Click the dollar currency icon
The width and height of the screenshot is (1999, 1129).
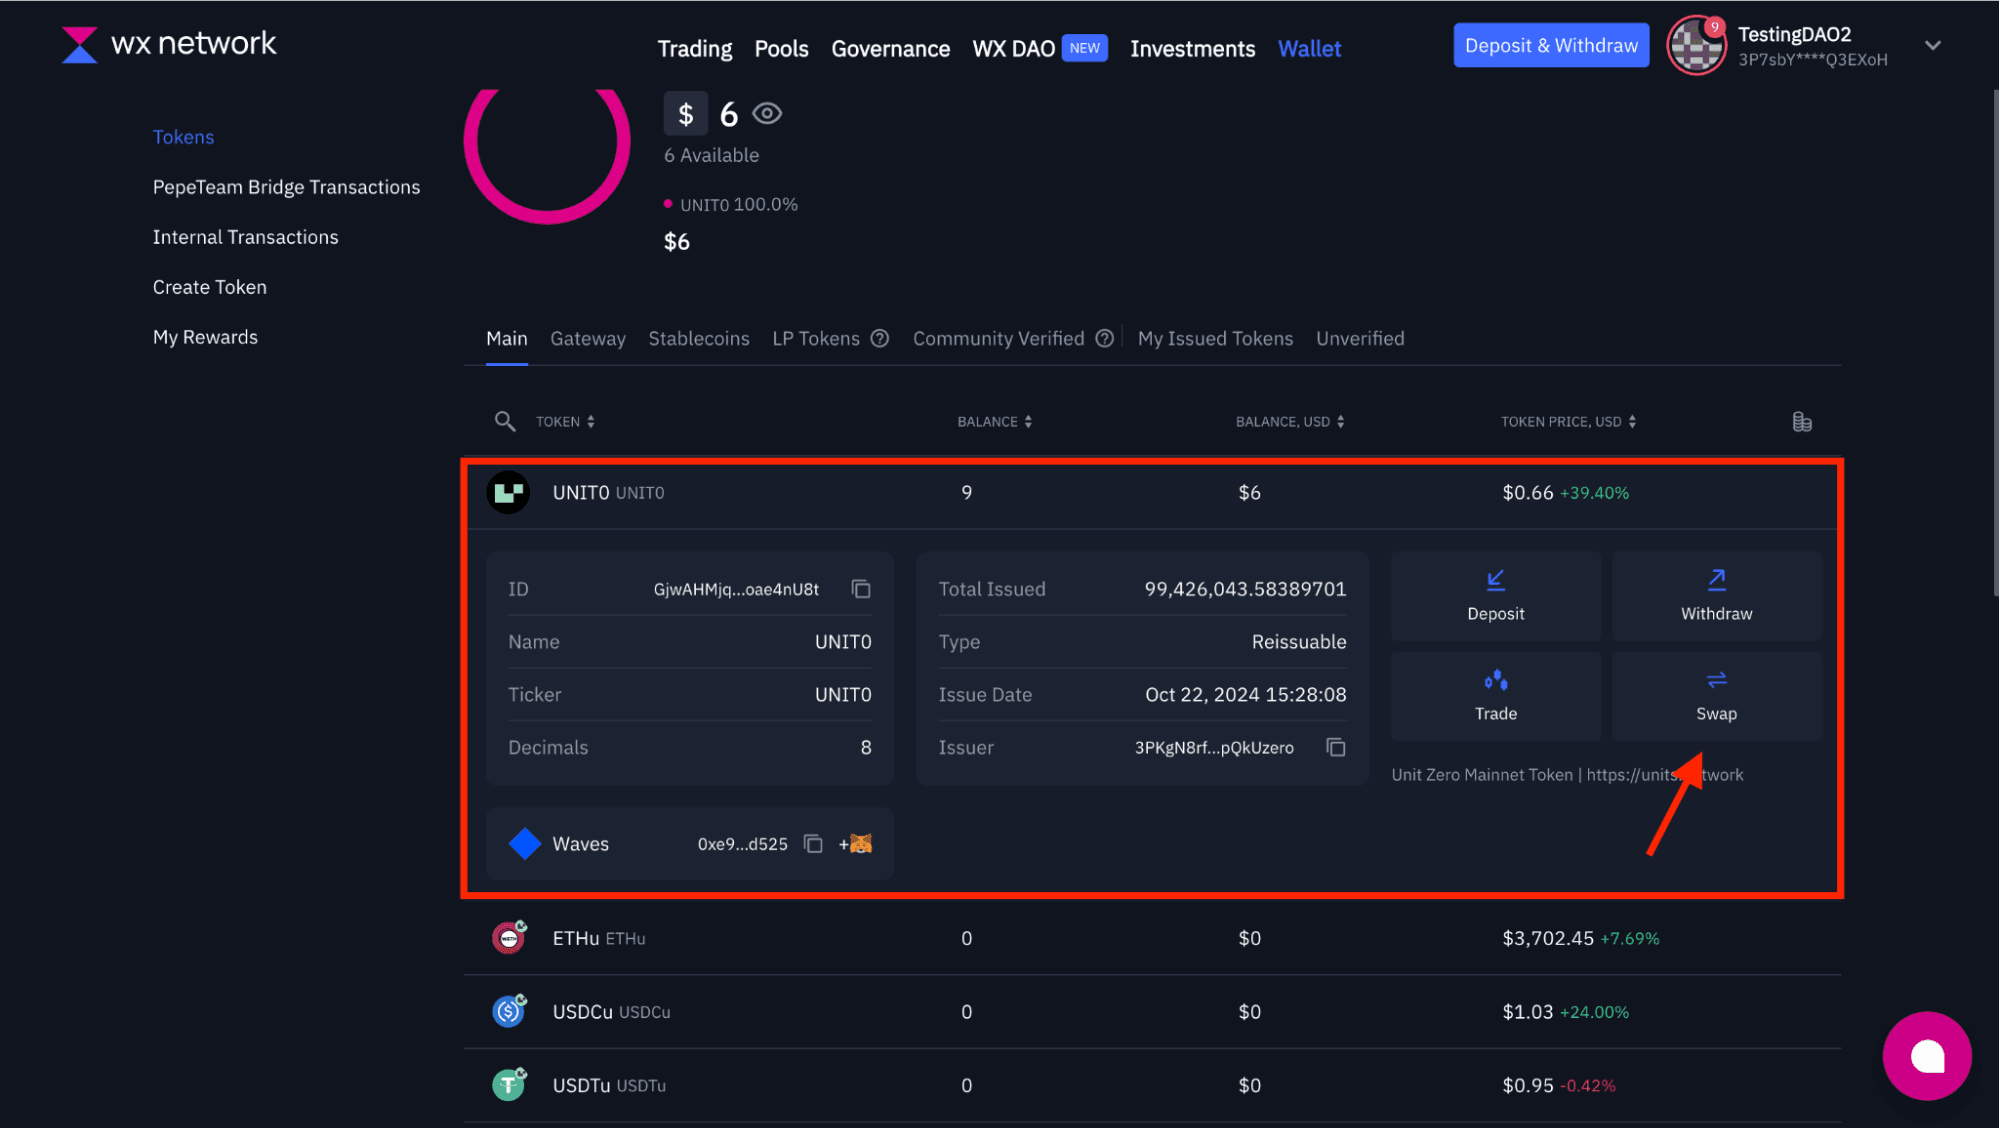click(685, 114)
